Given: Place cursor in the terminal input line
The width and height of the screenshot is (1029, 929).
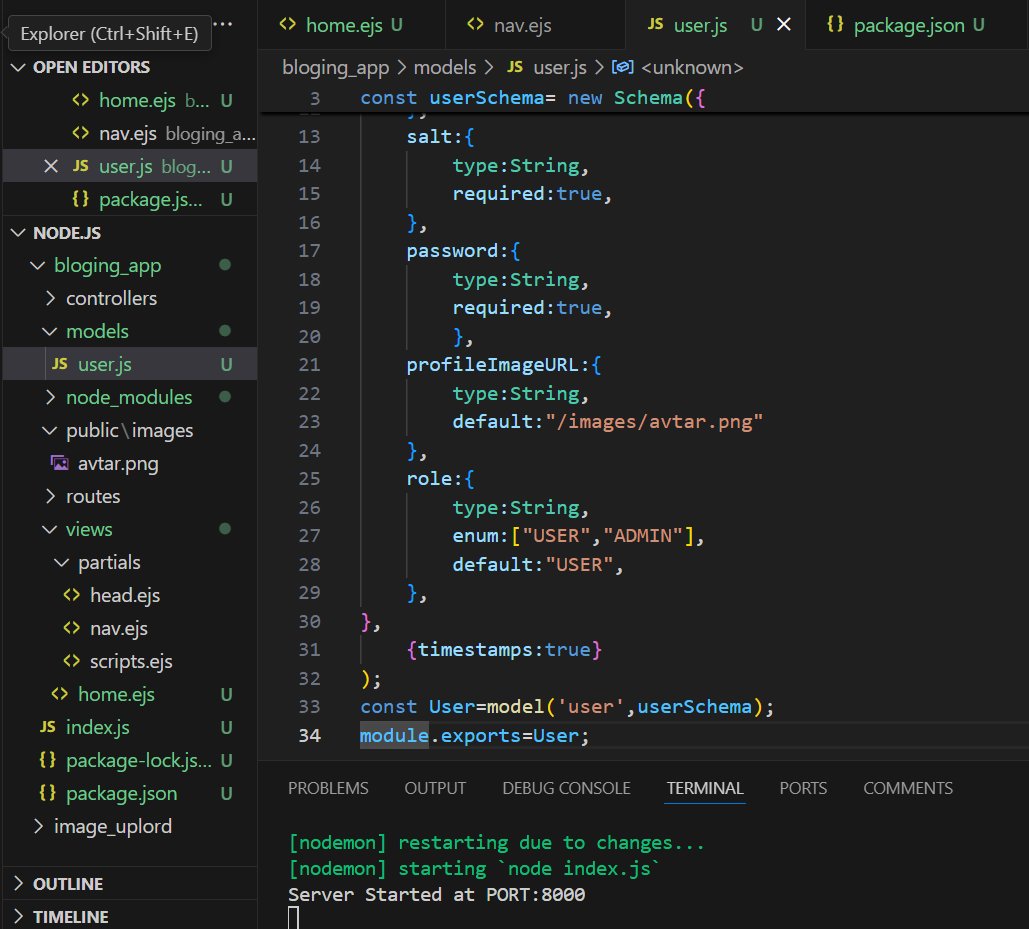Looking at the screenshot, I should (293, 917).
